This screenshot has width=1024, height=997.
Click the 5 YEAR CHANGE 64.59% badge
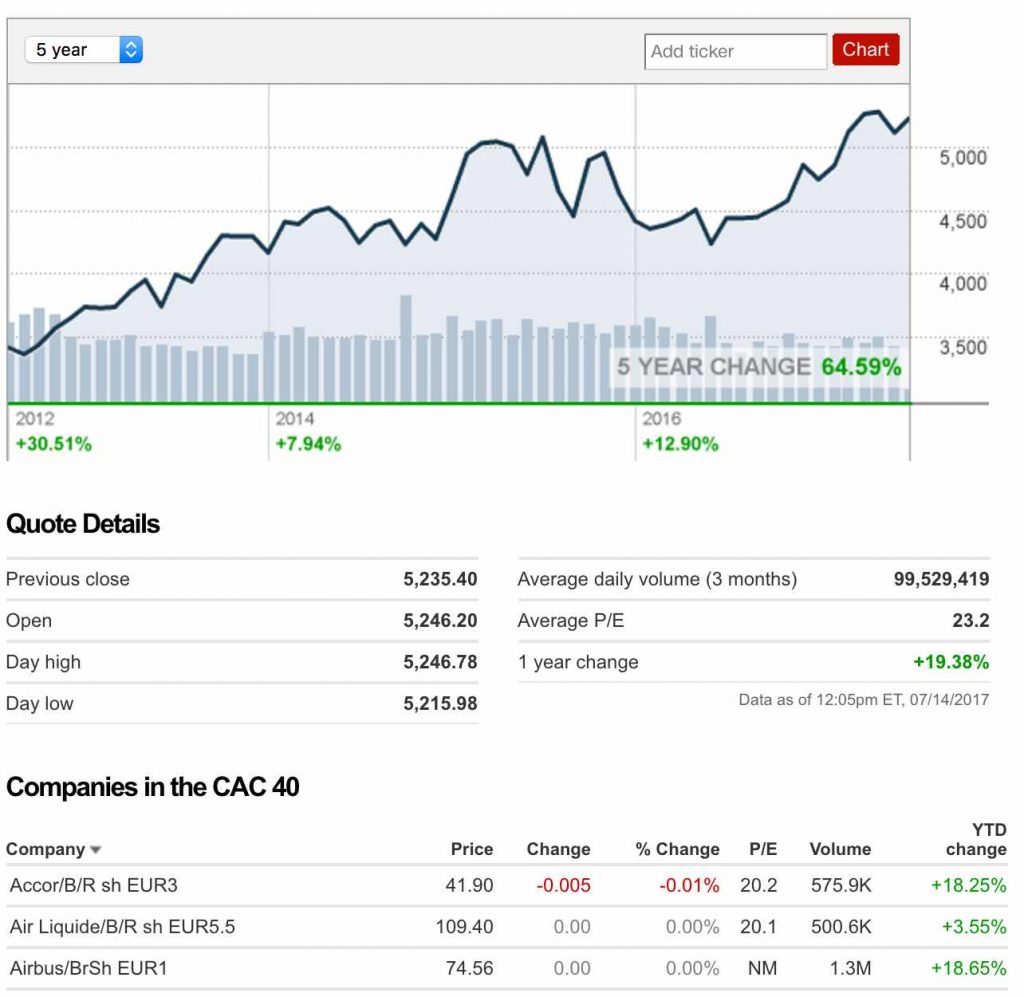tap(758, 367)
